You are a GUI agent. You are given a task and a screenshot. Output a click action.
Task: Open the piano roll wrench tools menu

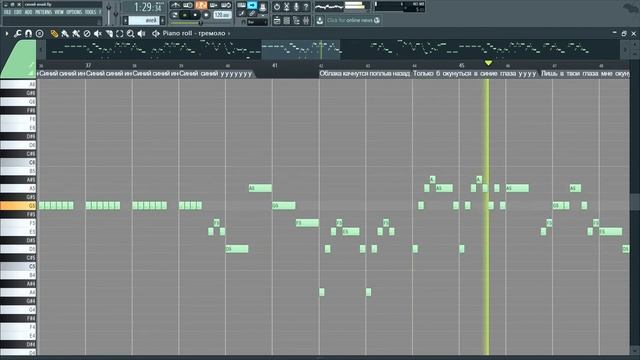[x=18, y=33]
